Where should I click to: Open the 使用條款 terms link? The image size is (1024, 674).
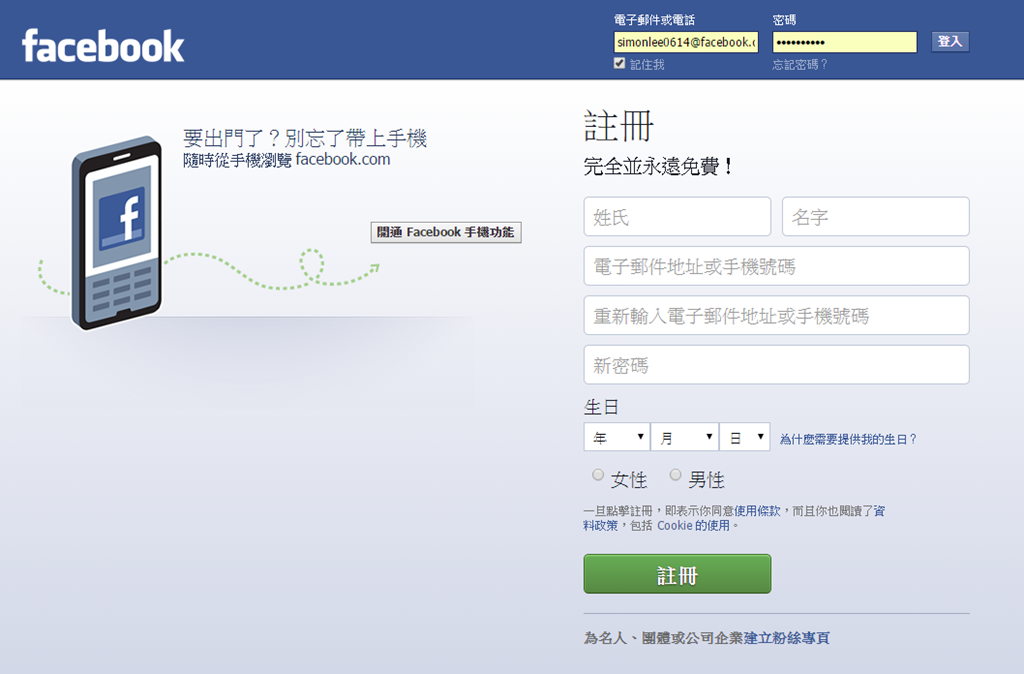[757, 511]
